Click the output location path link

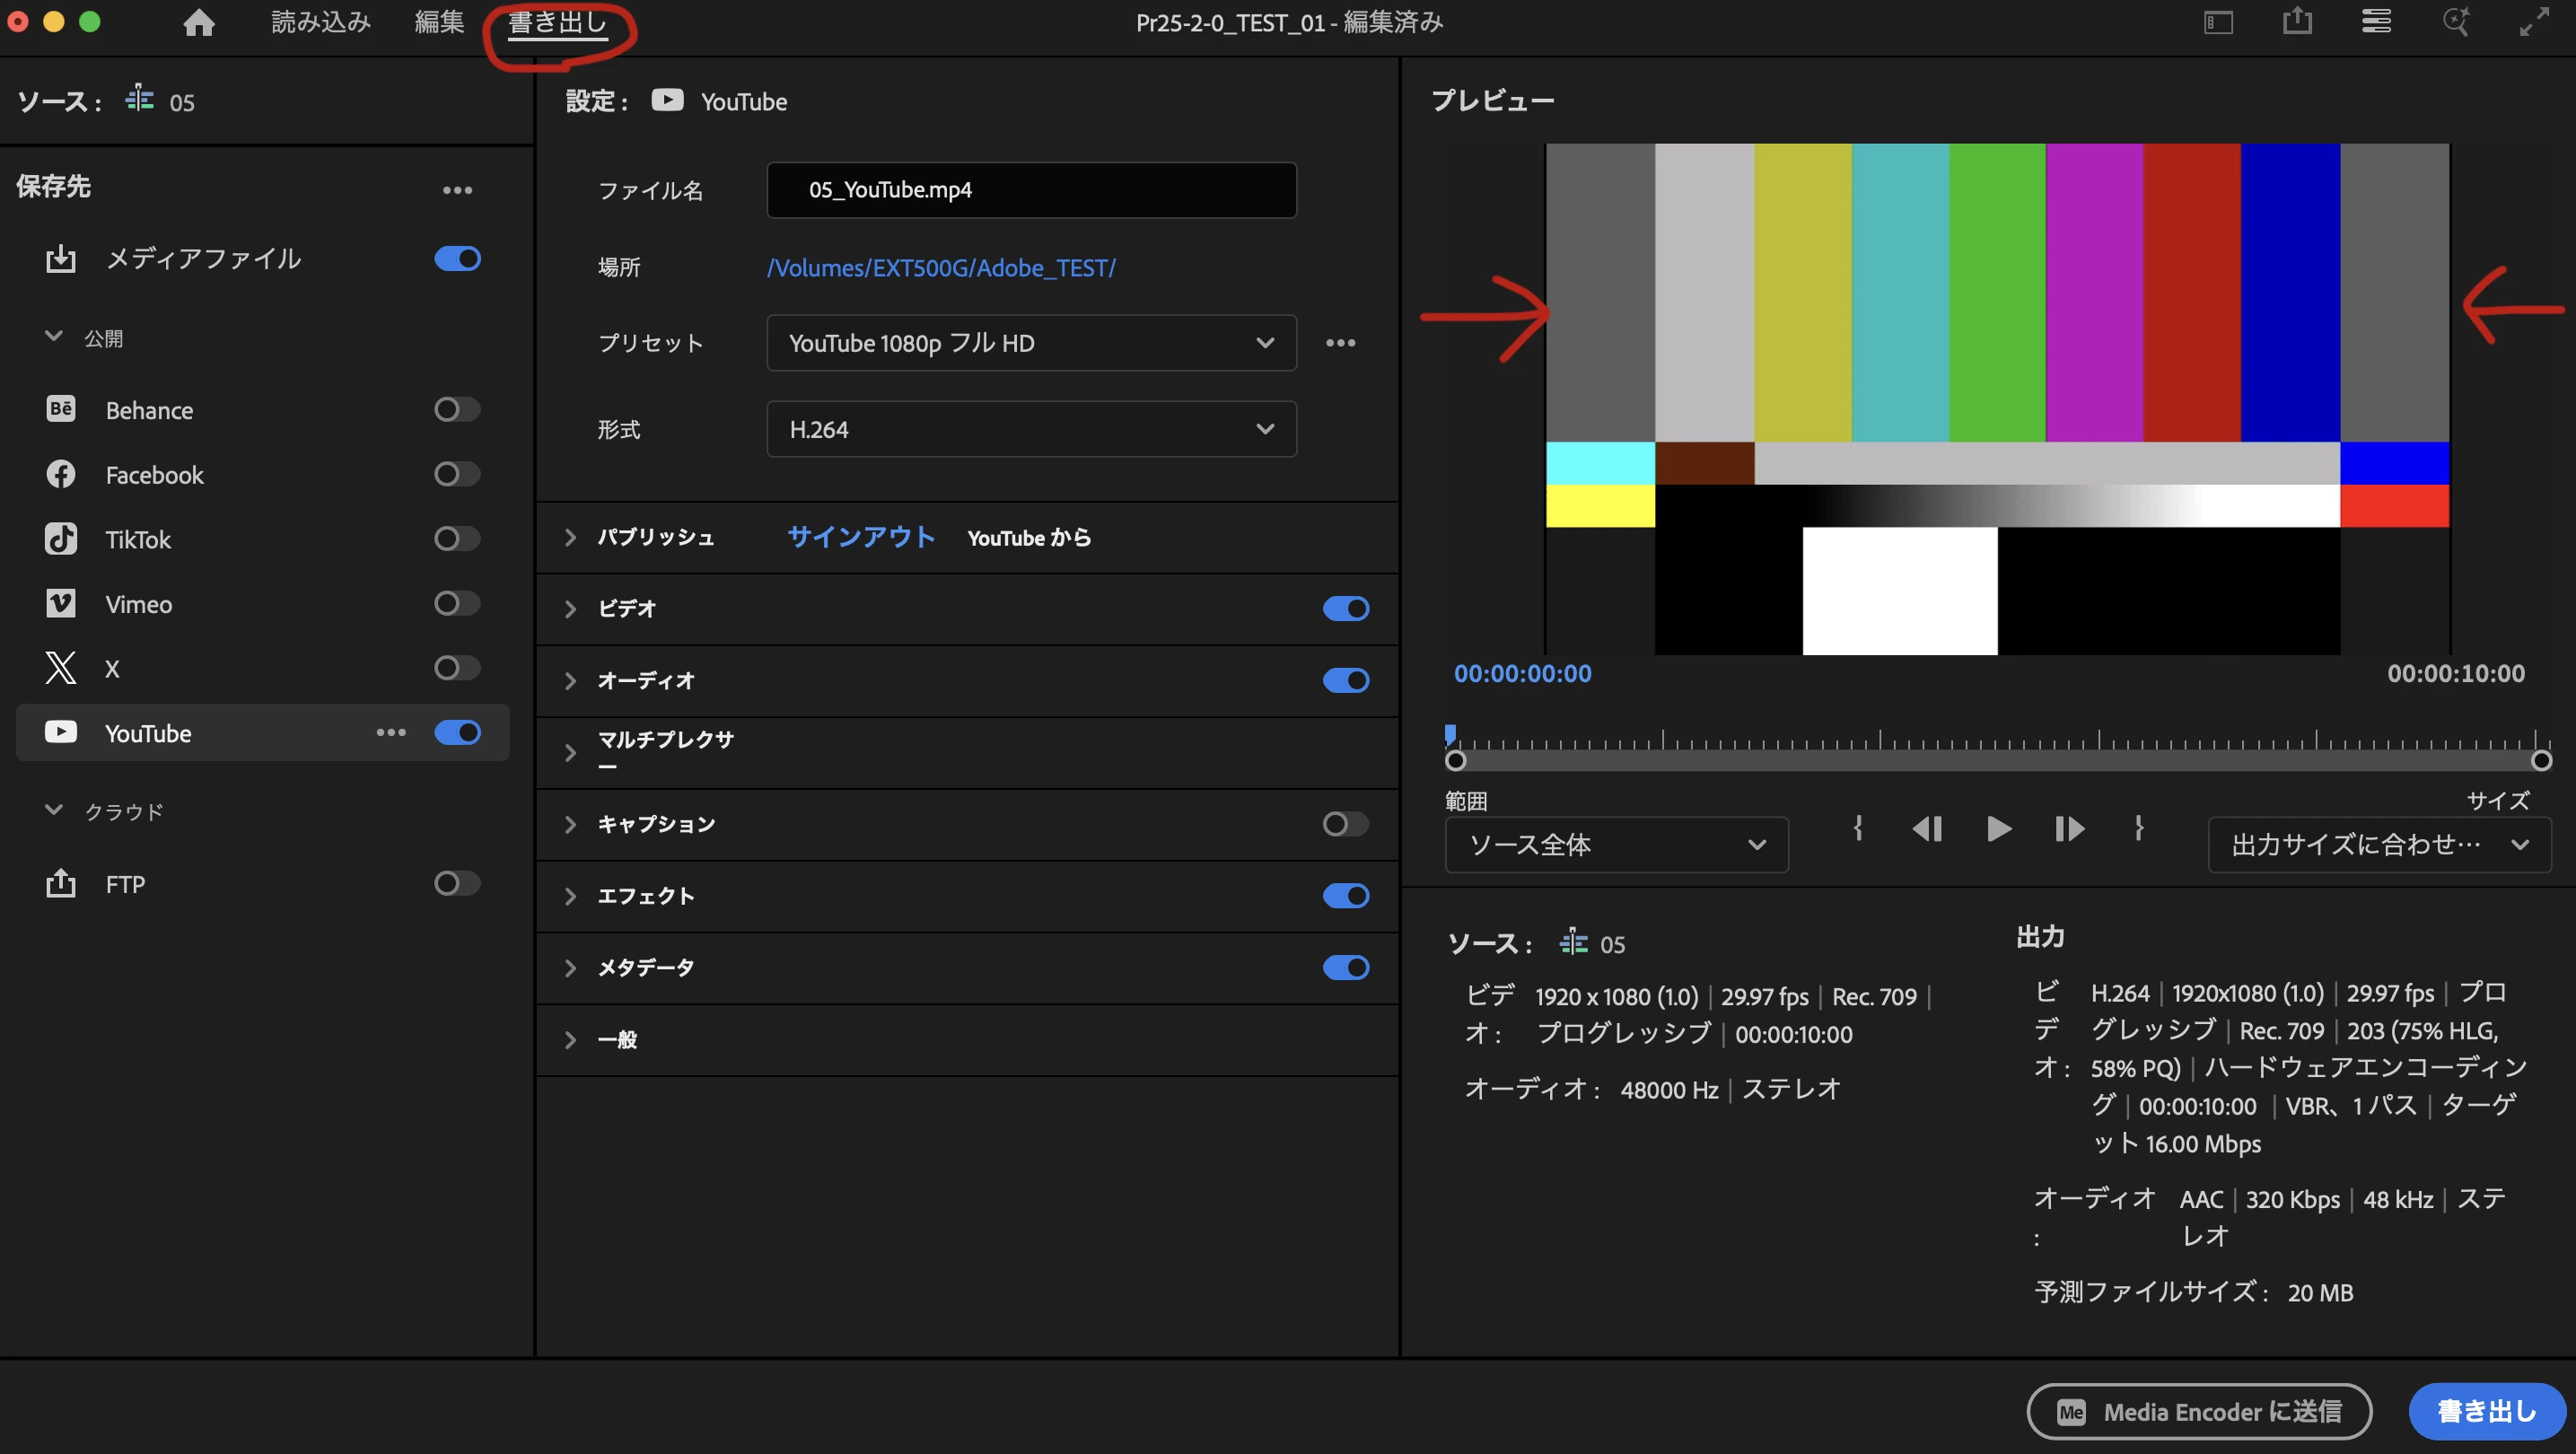point(940,268)
